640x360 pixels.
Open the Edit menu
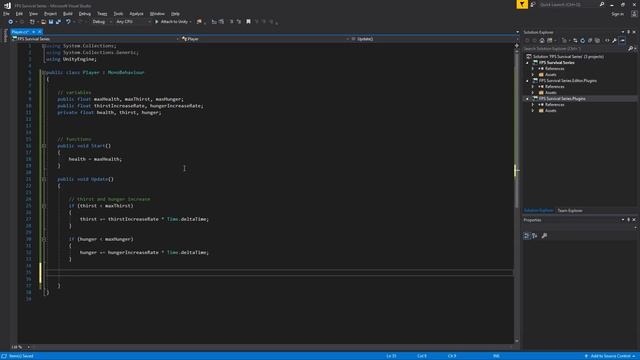pos(19,13)
